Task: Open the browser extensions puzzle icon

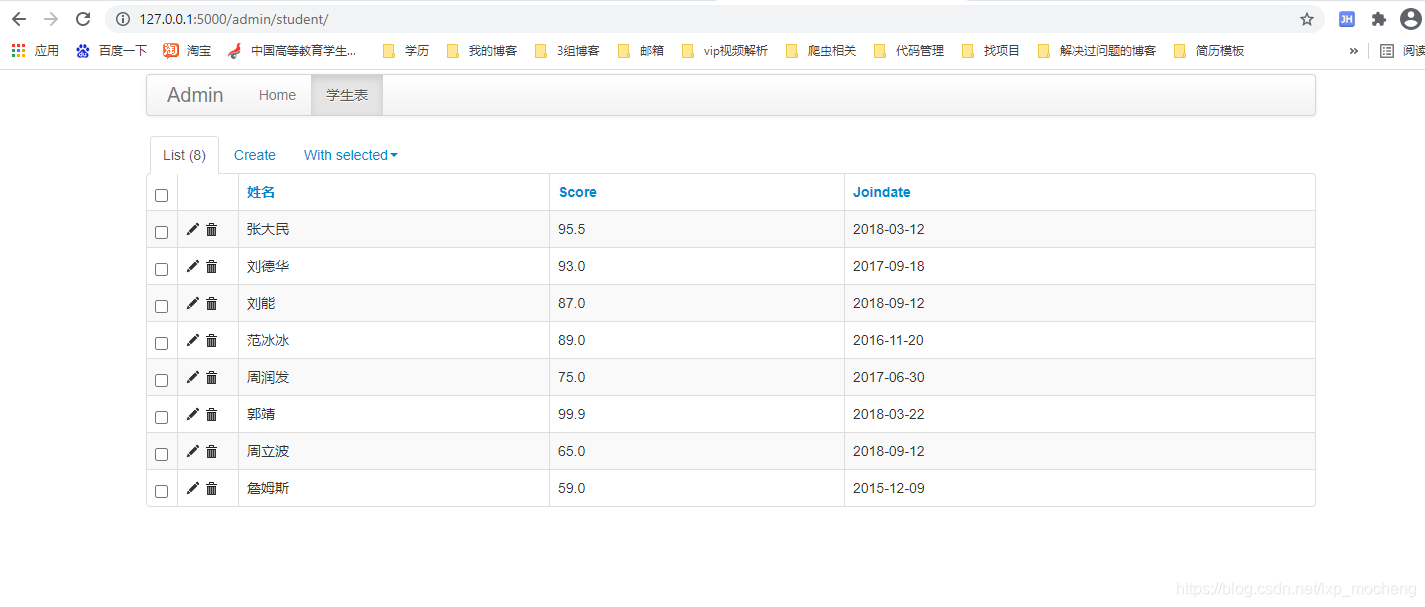Action: (1379, 19)
